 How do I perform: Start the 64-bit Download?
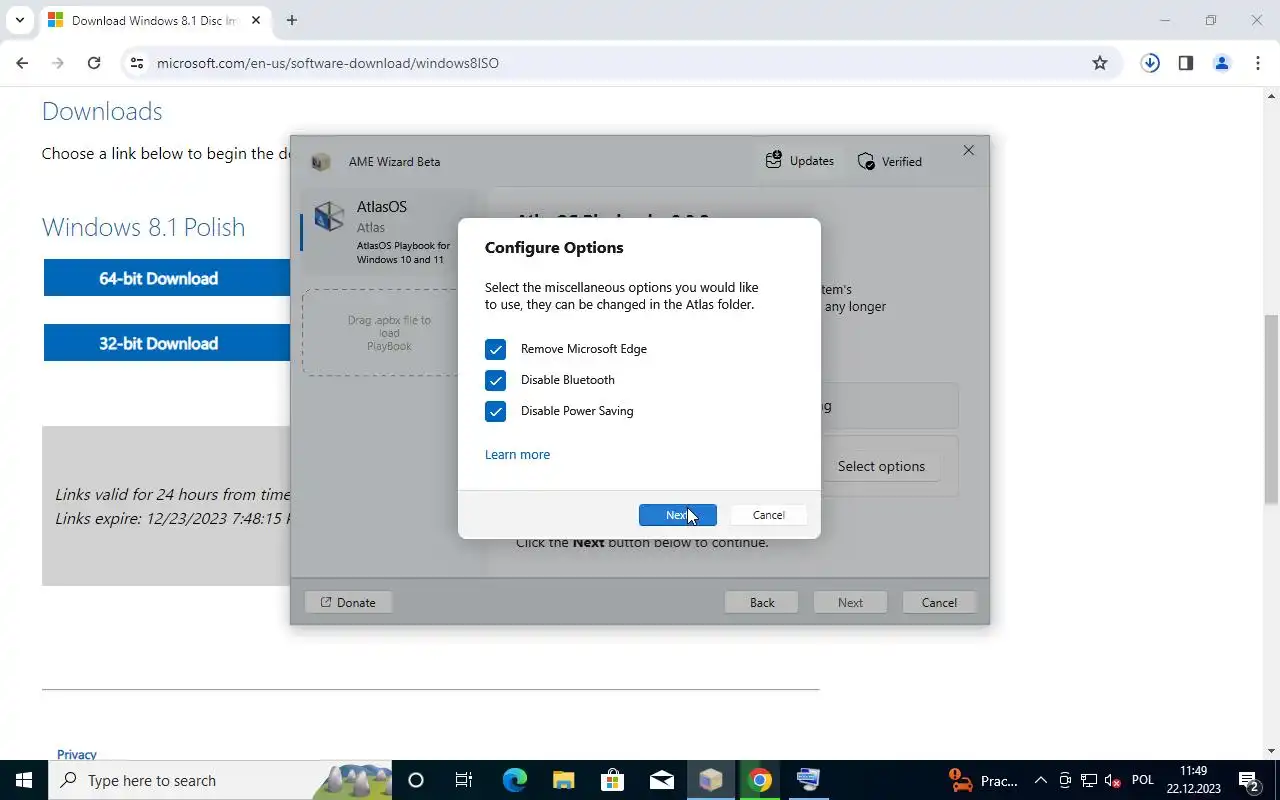pos(166,278)
